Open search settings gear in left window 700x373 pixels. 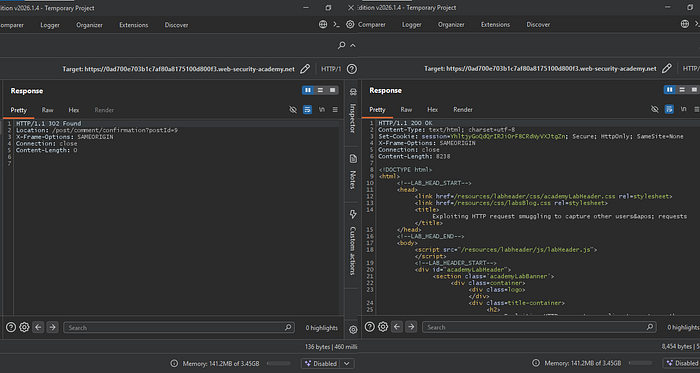coord(24,327)
